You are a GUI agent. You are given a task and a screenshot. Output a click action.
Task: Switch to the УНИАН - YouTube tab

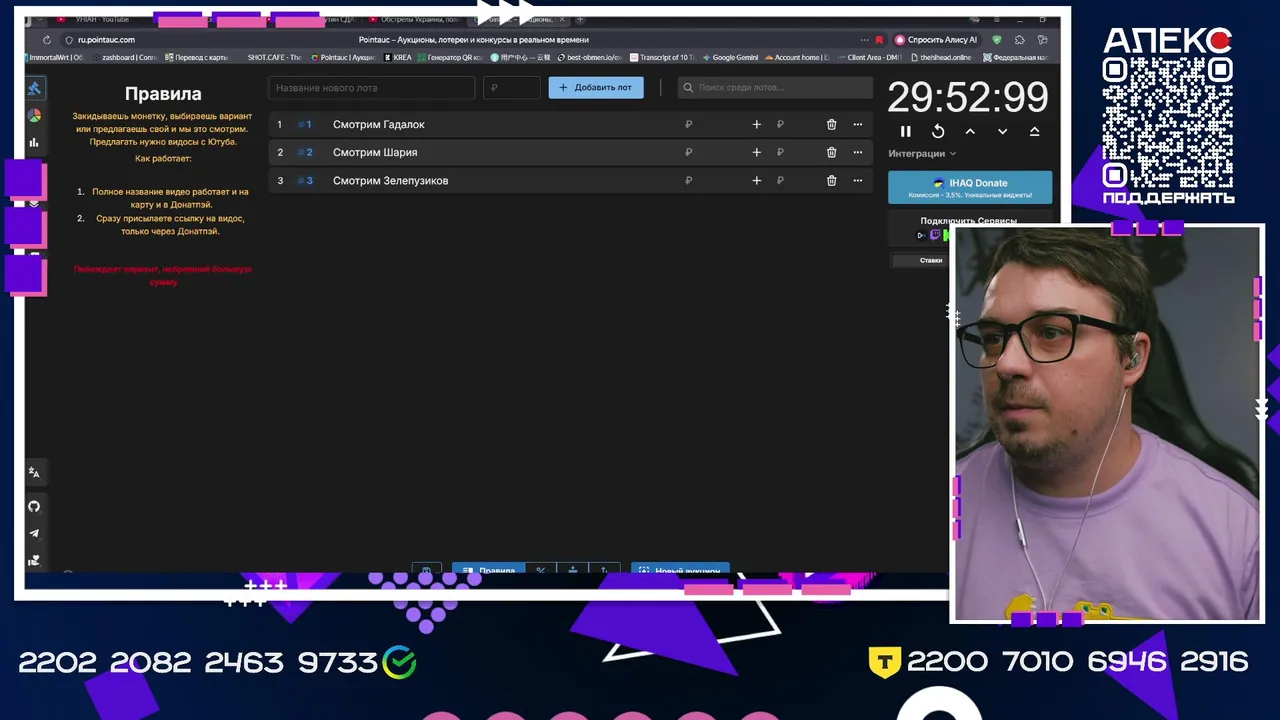coord(100,19)
